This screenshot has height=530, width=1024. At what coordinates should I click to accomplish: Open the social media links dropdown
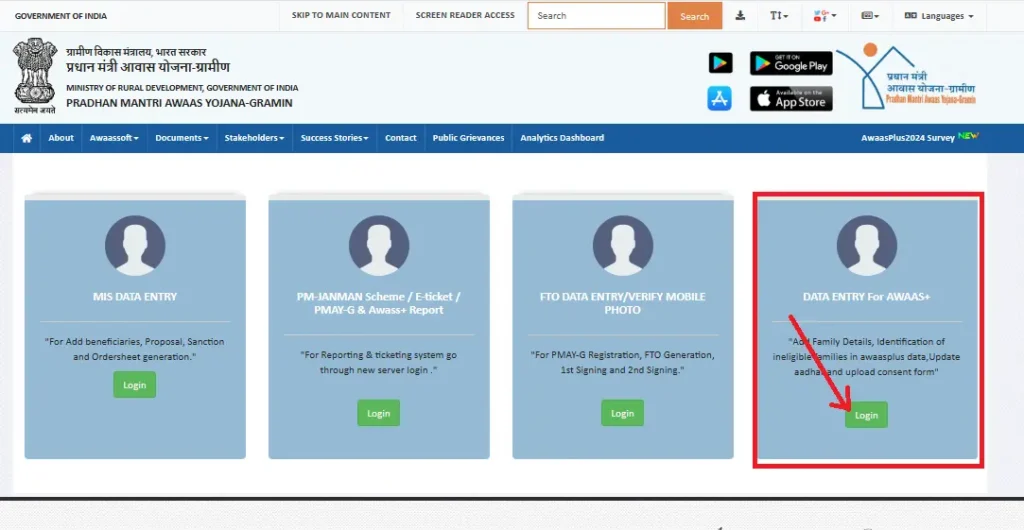(825, 16)
